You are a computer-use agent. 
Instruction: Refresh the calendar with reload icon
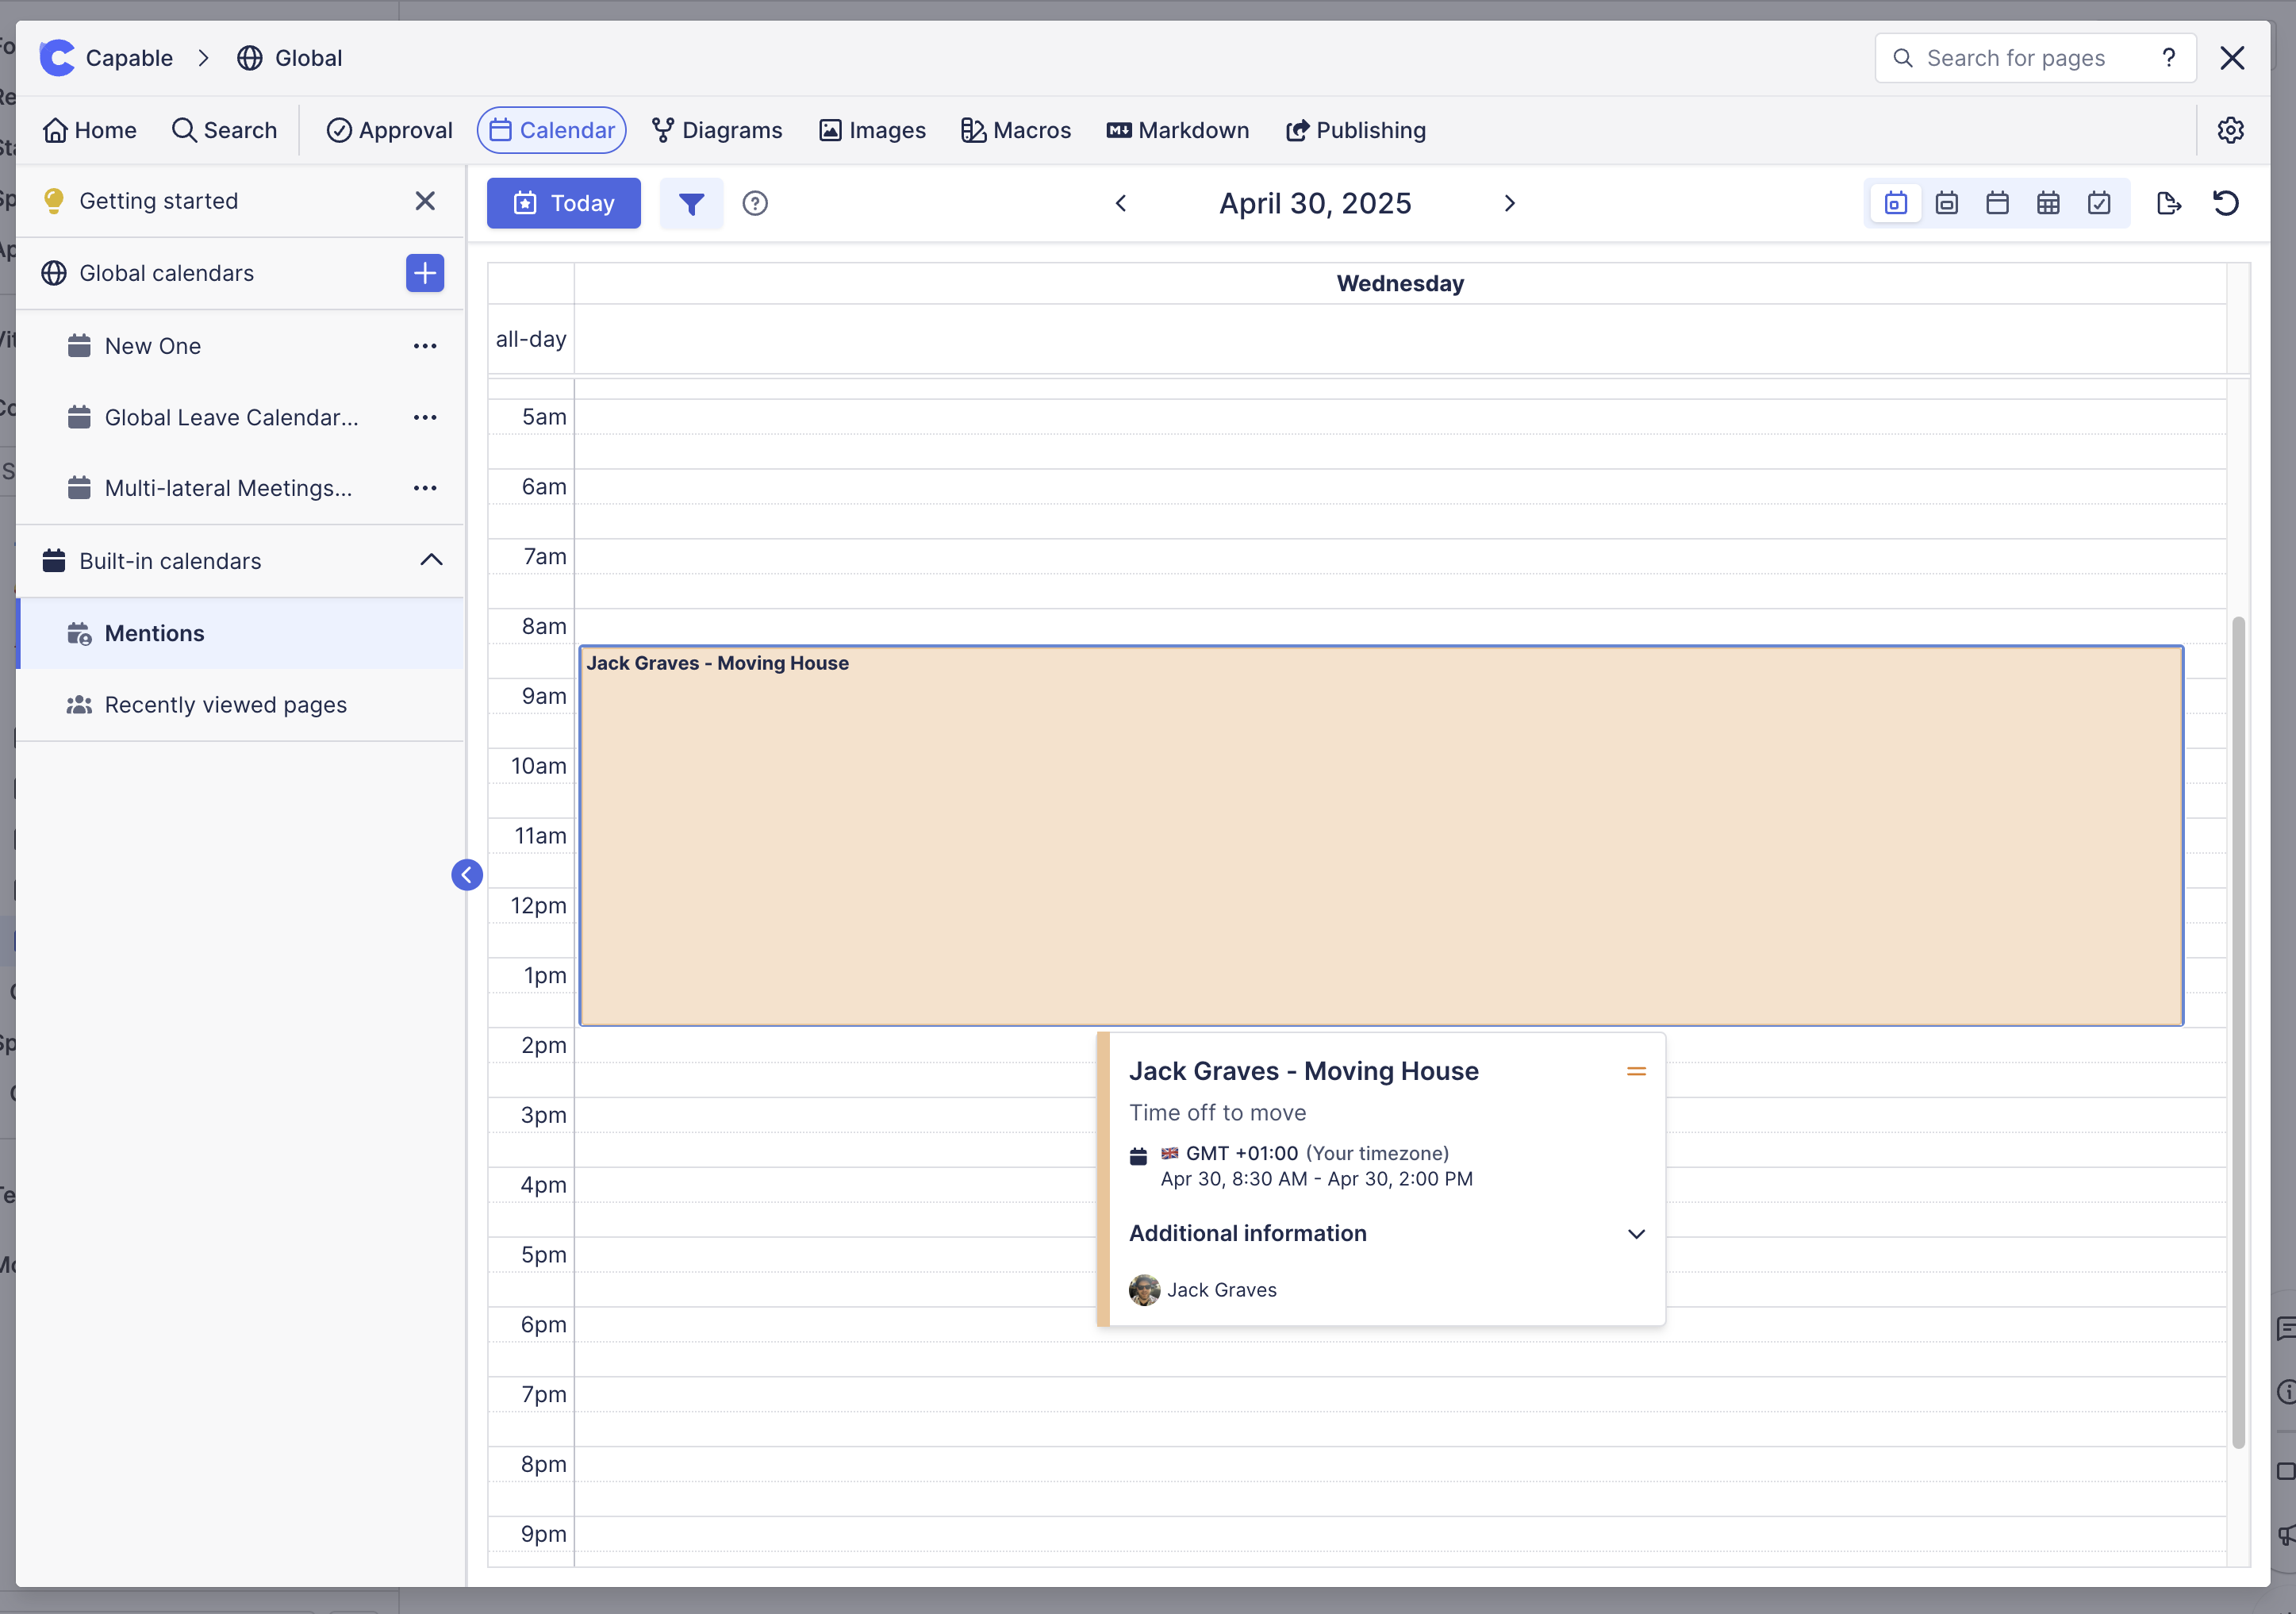(x=2225, y=204)
